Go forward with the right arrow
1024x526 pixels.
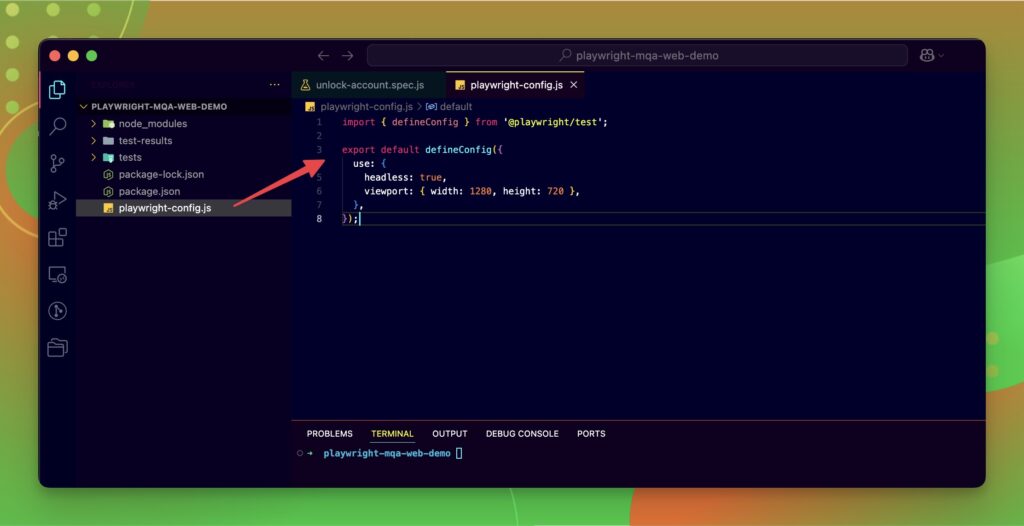tap(347, 56)
